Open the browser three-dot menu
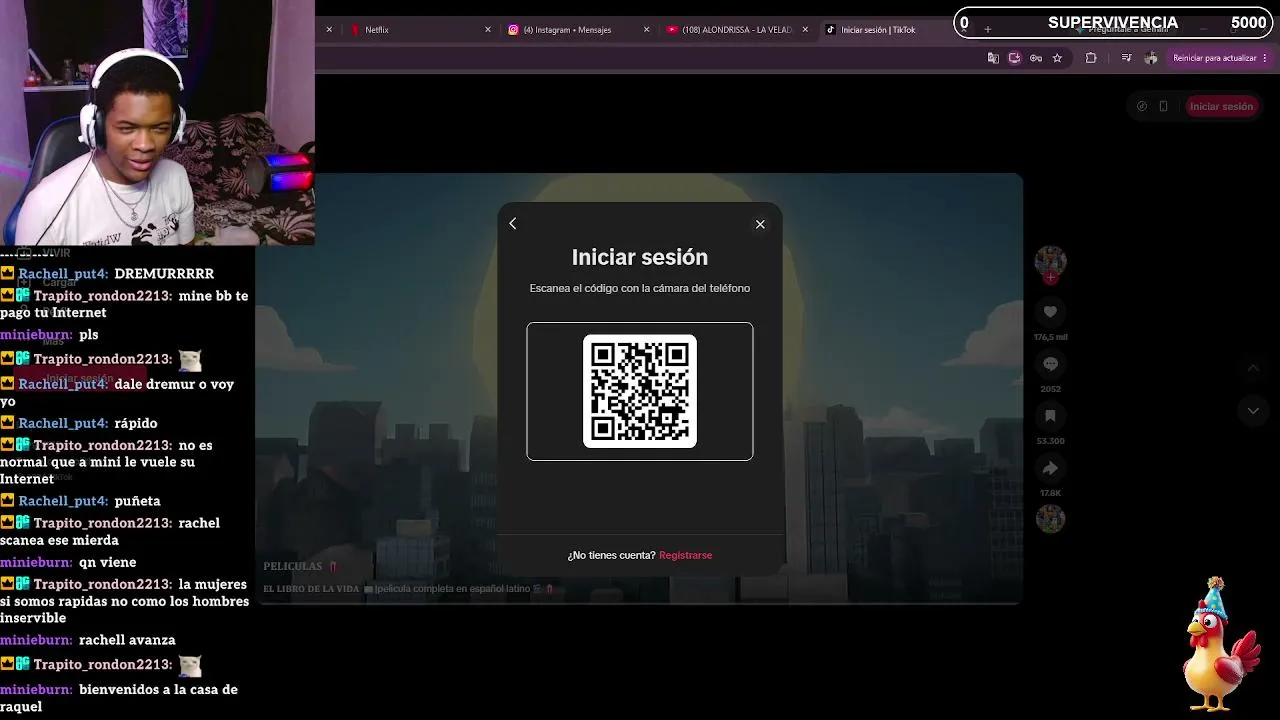 coord(1265,58)
